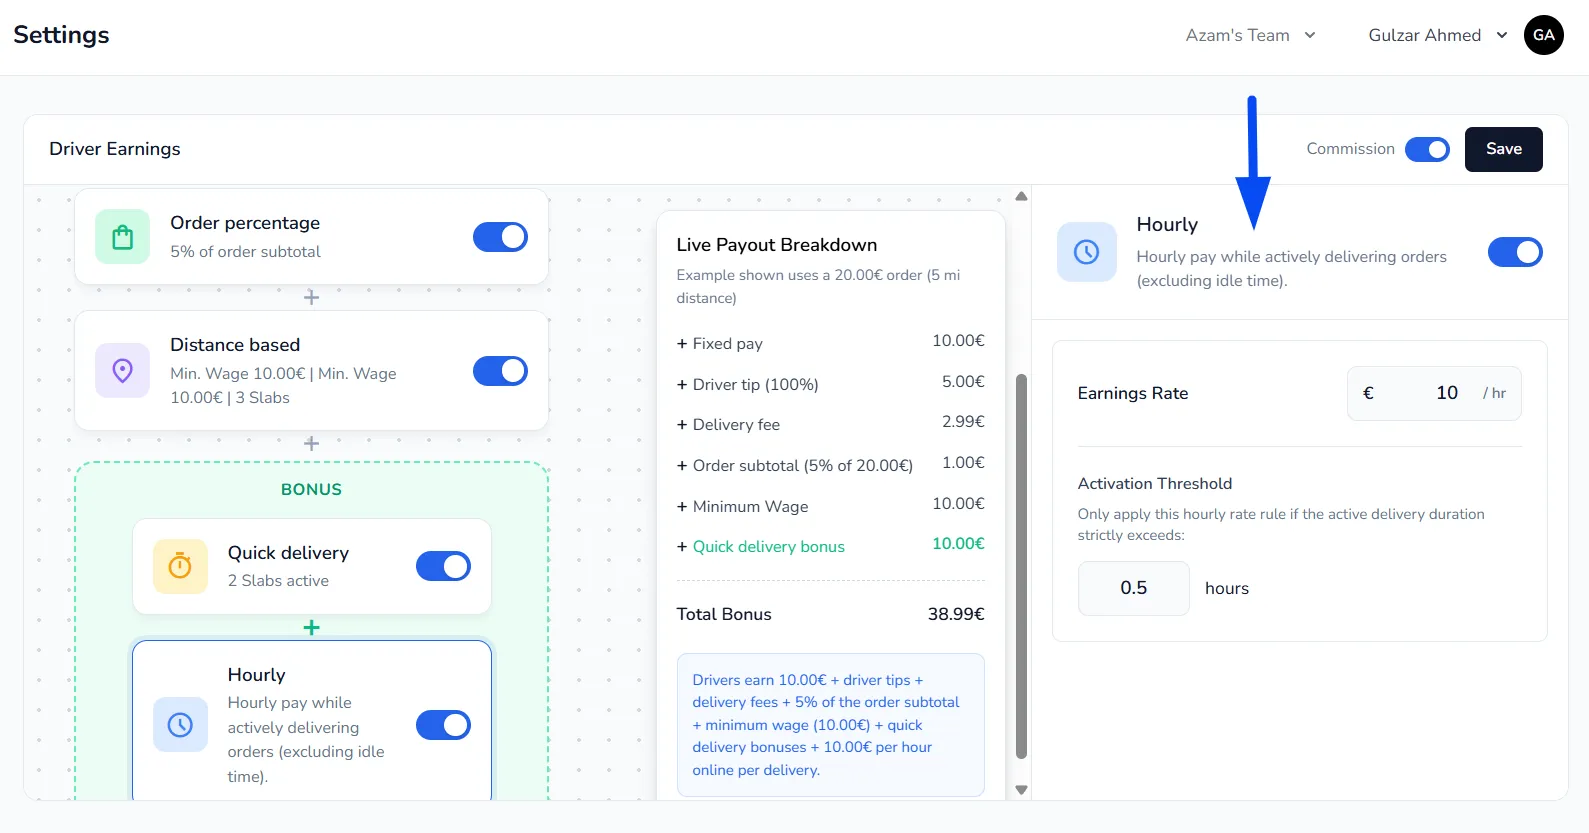
Task: Click the payout panel vertical scrollbar thumb
Action: 1021,566
